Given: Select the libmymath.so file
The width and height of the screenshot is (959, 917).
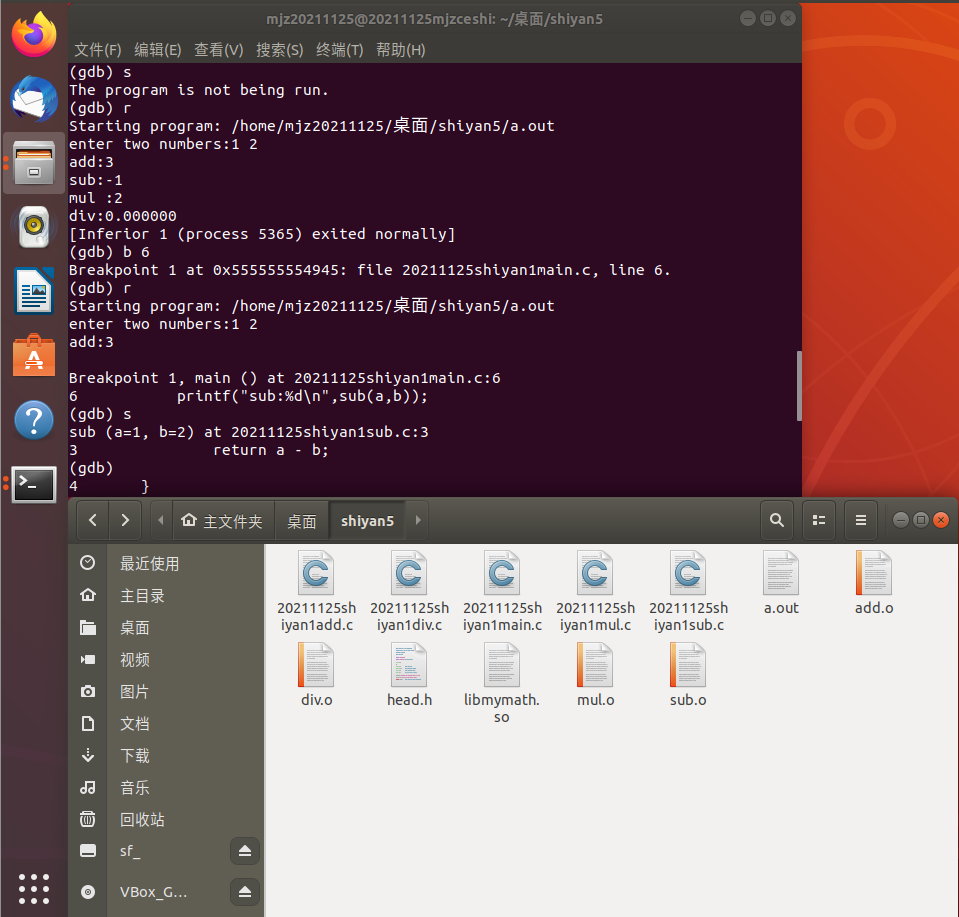Looking at the screenshot, I should point(502,683).
